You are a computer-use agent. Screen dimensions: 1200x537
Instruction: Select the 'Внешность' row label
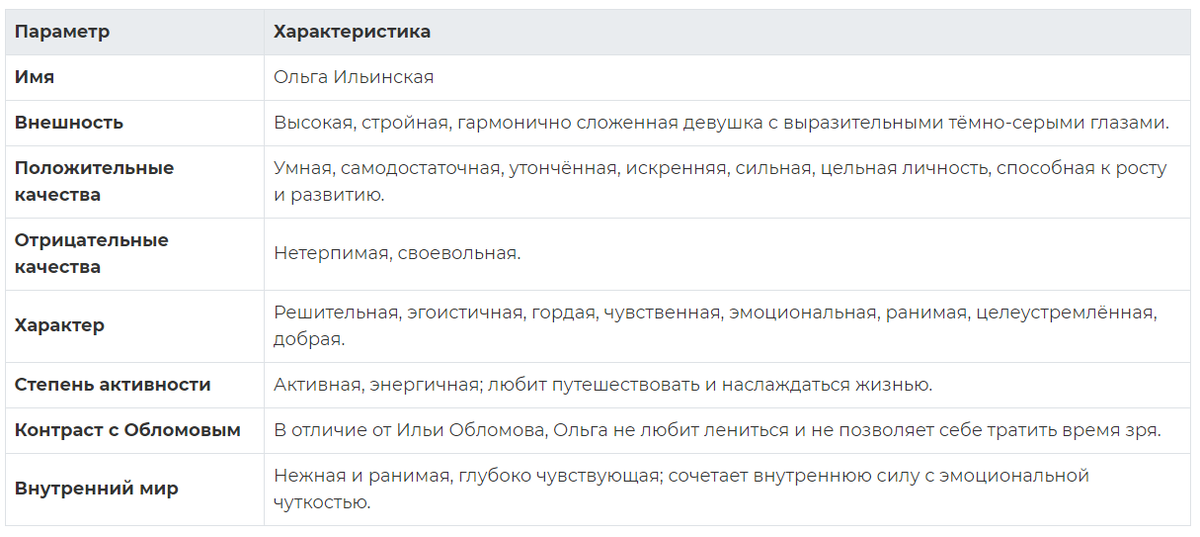point(69,123)
